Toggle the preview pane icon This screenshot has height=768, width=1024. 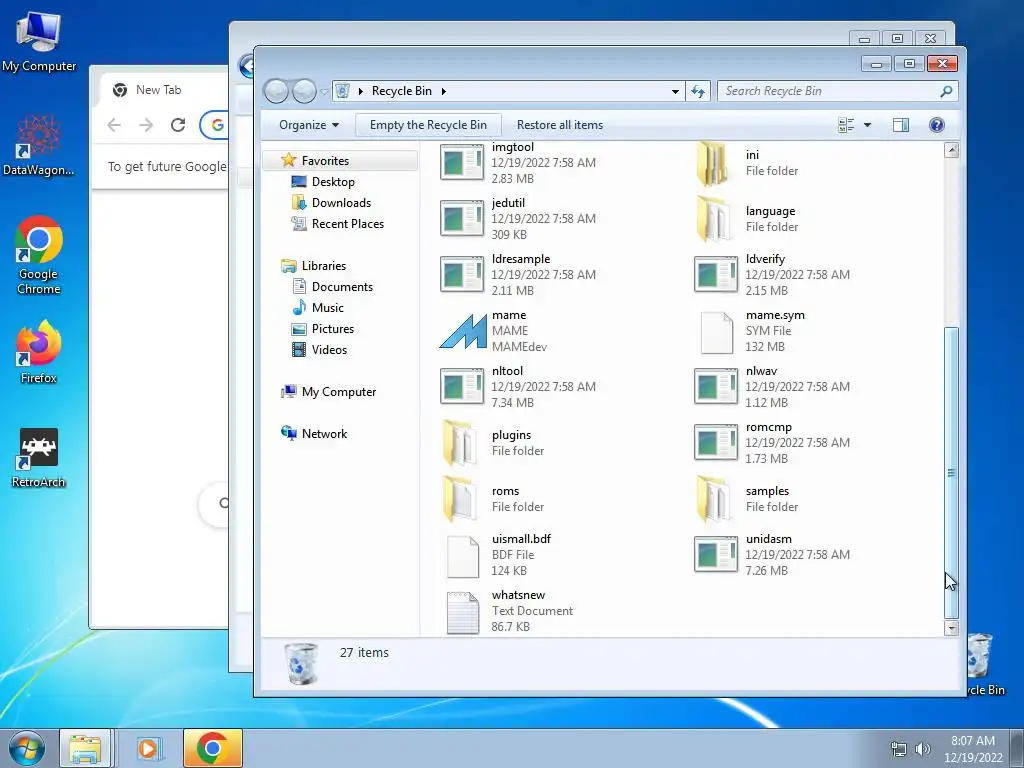point(901,125)
